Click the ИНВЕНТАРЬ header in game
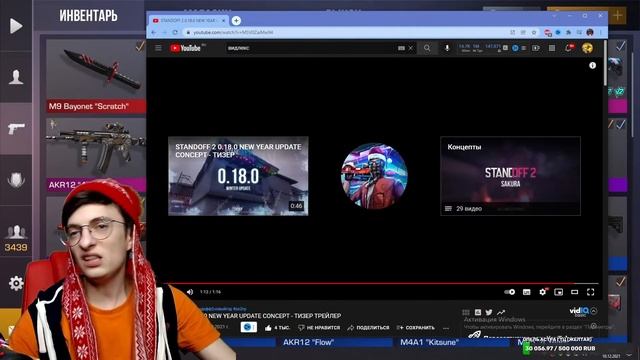 coord(88,16)
